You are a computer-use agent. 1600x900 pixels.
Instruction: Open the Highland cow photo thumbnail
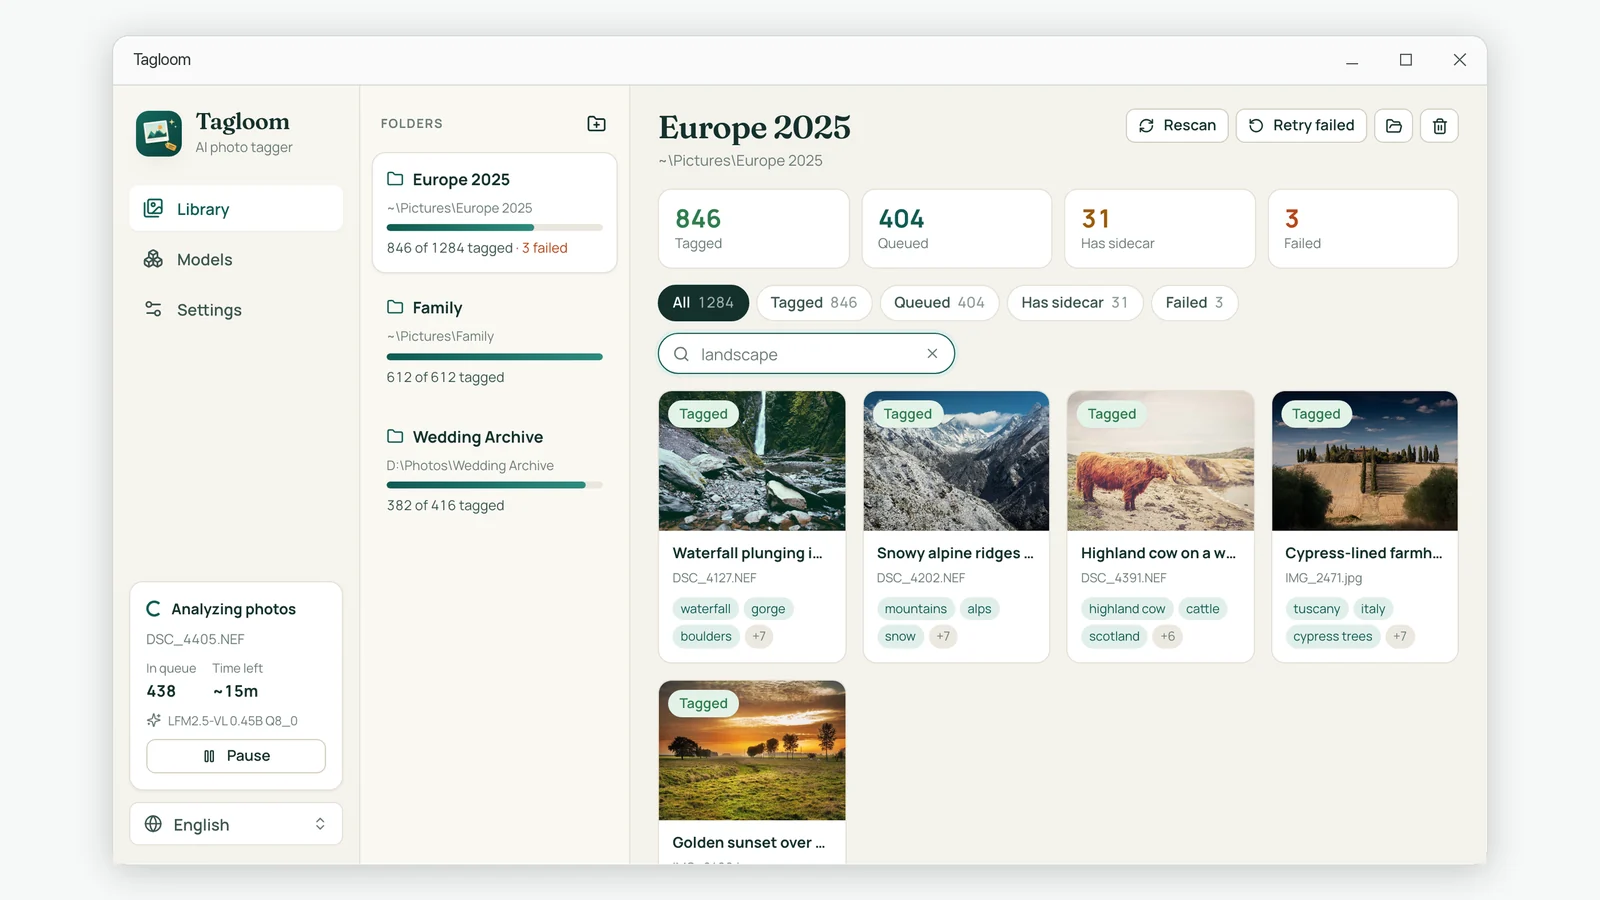(1160, 461)
